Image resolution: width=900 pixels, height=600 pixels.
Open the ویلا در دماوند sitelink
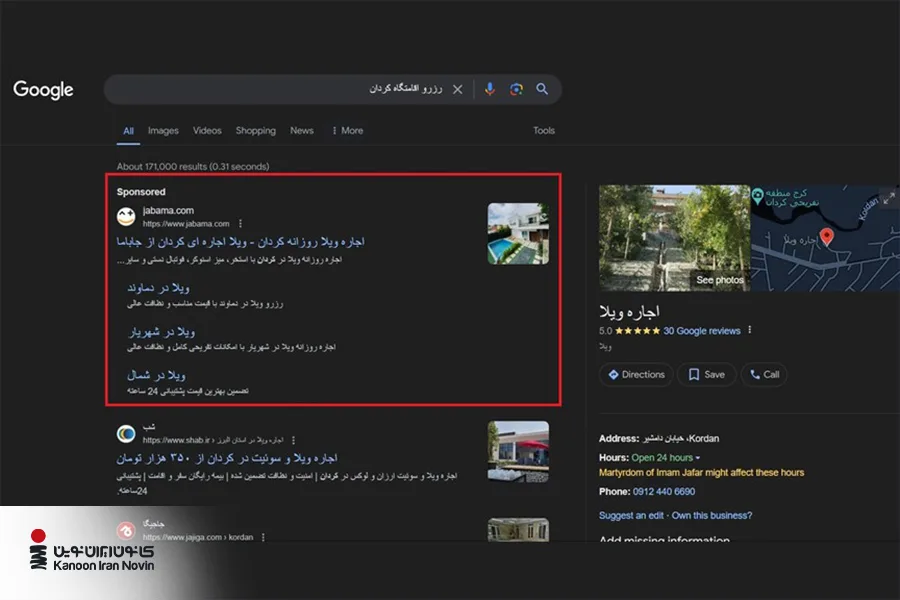(x=158, y=288)
